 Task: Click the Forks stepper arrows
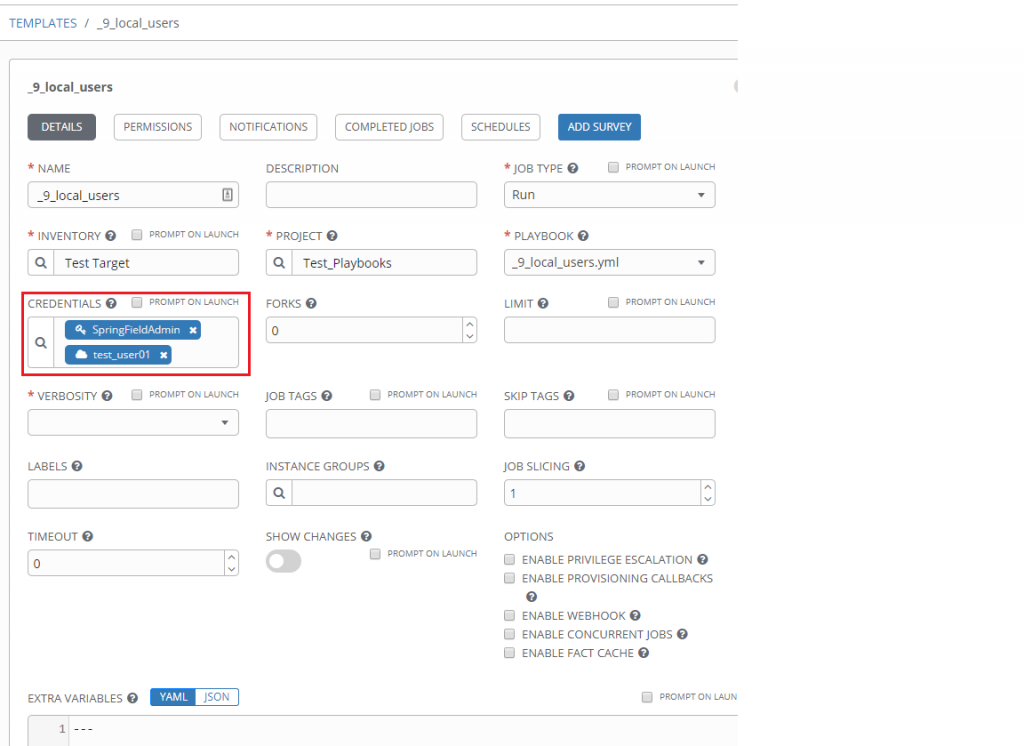(470, 330)
